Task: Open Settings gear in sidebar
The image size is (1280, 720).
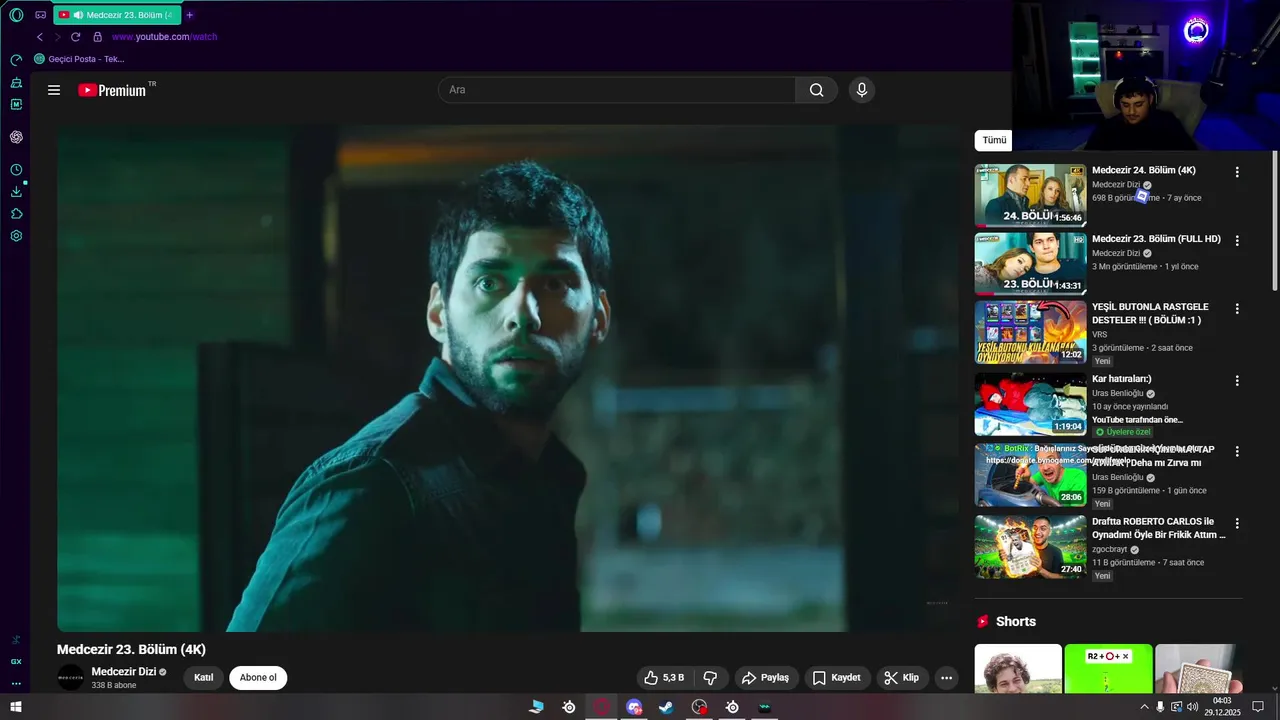Action: coord(16,236)
